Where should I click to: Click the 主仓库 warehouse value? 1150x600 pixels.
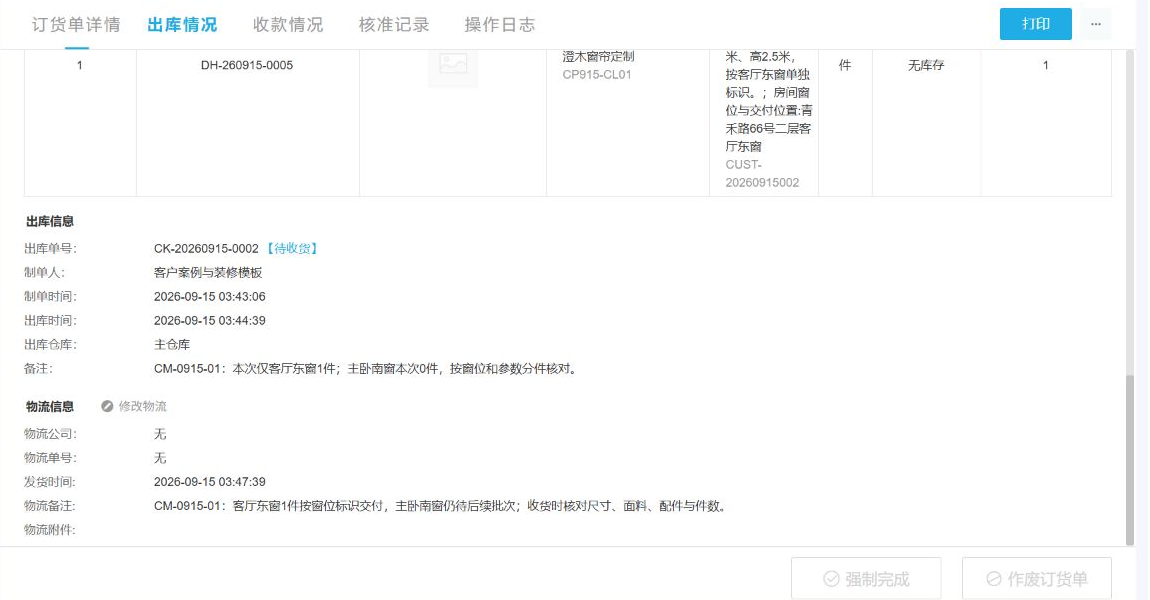click(x=172, y=345)
